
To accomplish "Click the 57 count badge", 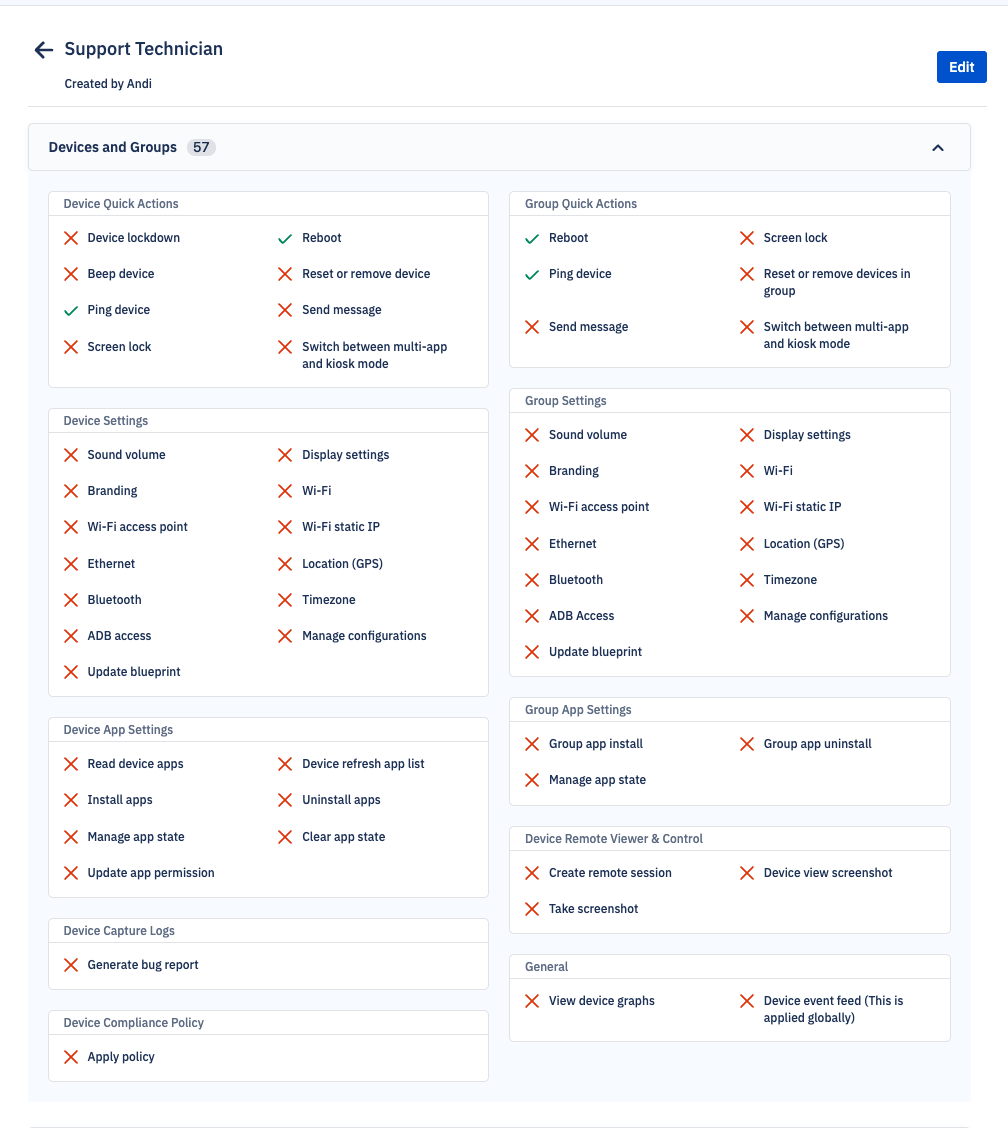I will 201,147.
